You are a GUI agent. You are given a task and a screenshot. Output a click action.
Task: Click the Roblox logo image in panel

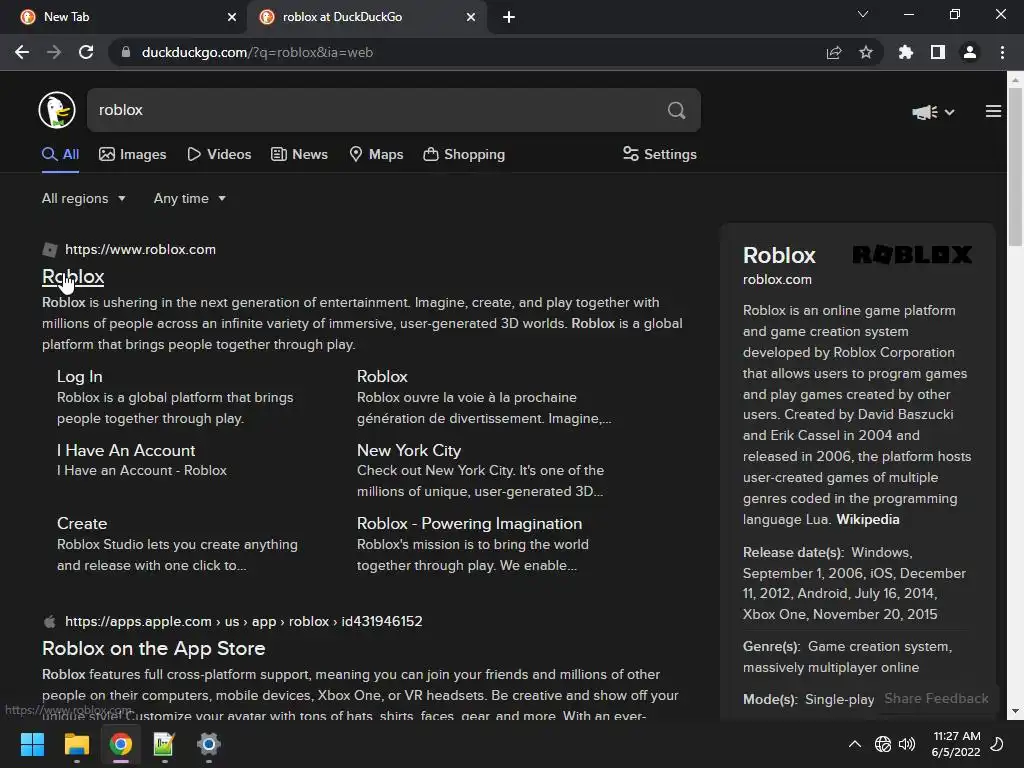tap(912, 255)
